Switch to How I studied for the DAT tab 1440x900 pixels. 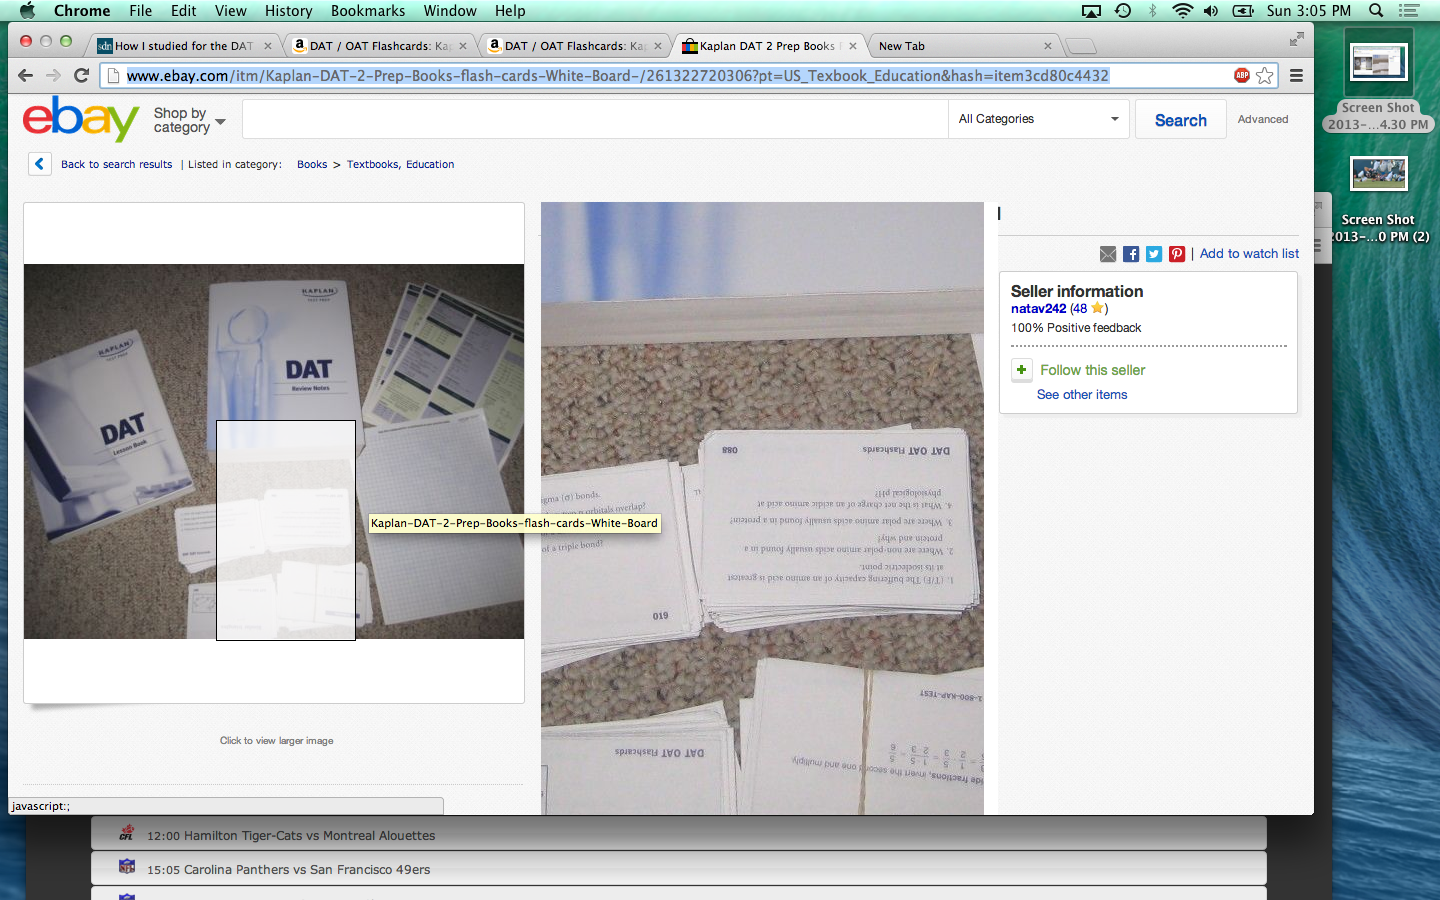183,46
